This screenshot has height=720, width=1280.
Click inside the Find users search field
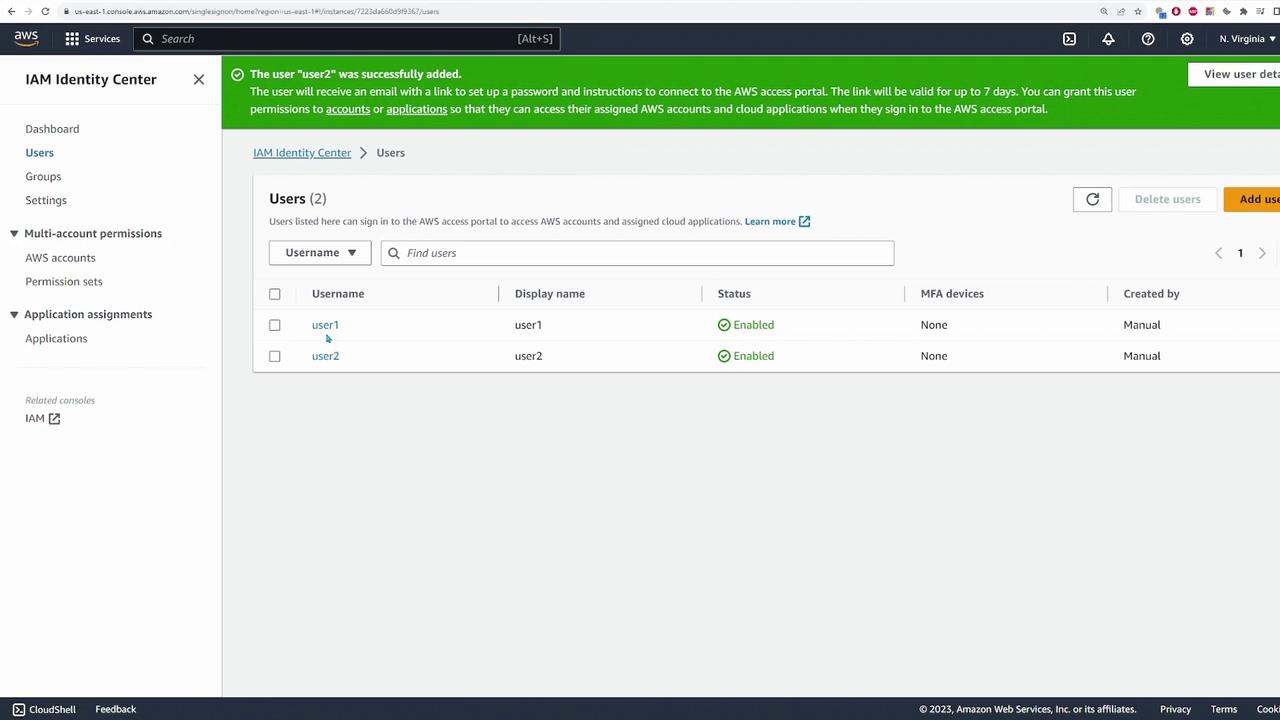coord(637,253)
